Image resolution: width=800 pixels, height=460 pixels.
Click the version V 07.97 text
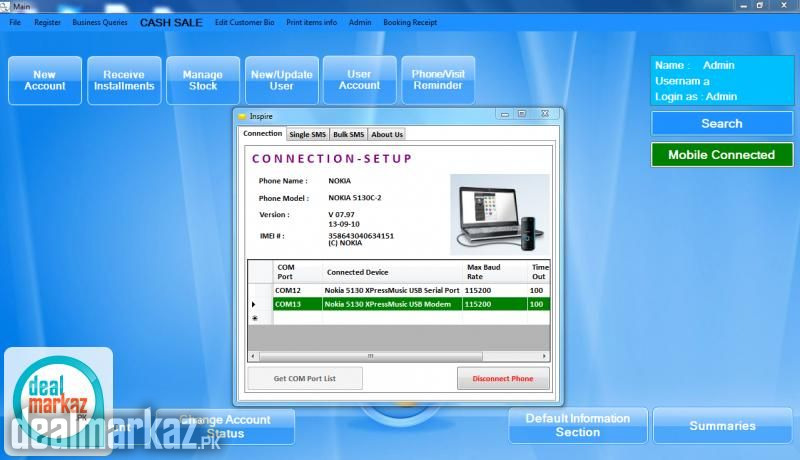point(341,215)
